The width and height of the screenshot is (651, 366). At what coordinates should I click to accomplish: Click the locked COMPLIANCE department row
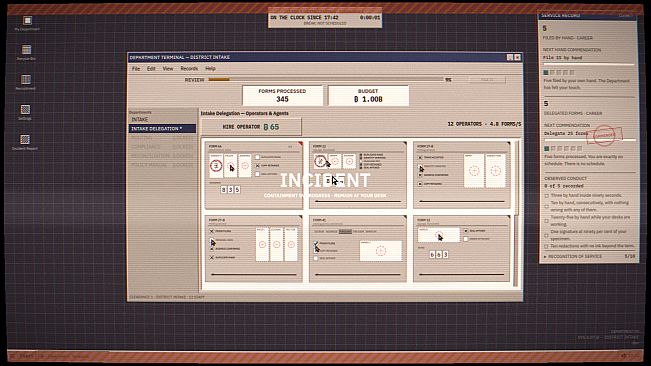(x=162, y=147)
